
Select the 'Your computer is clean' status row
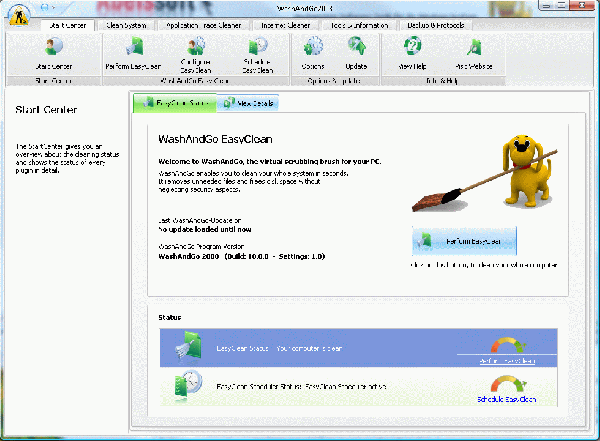click(358, 348)
